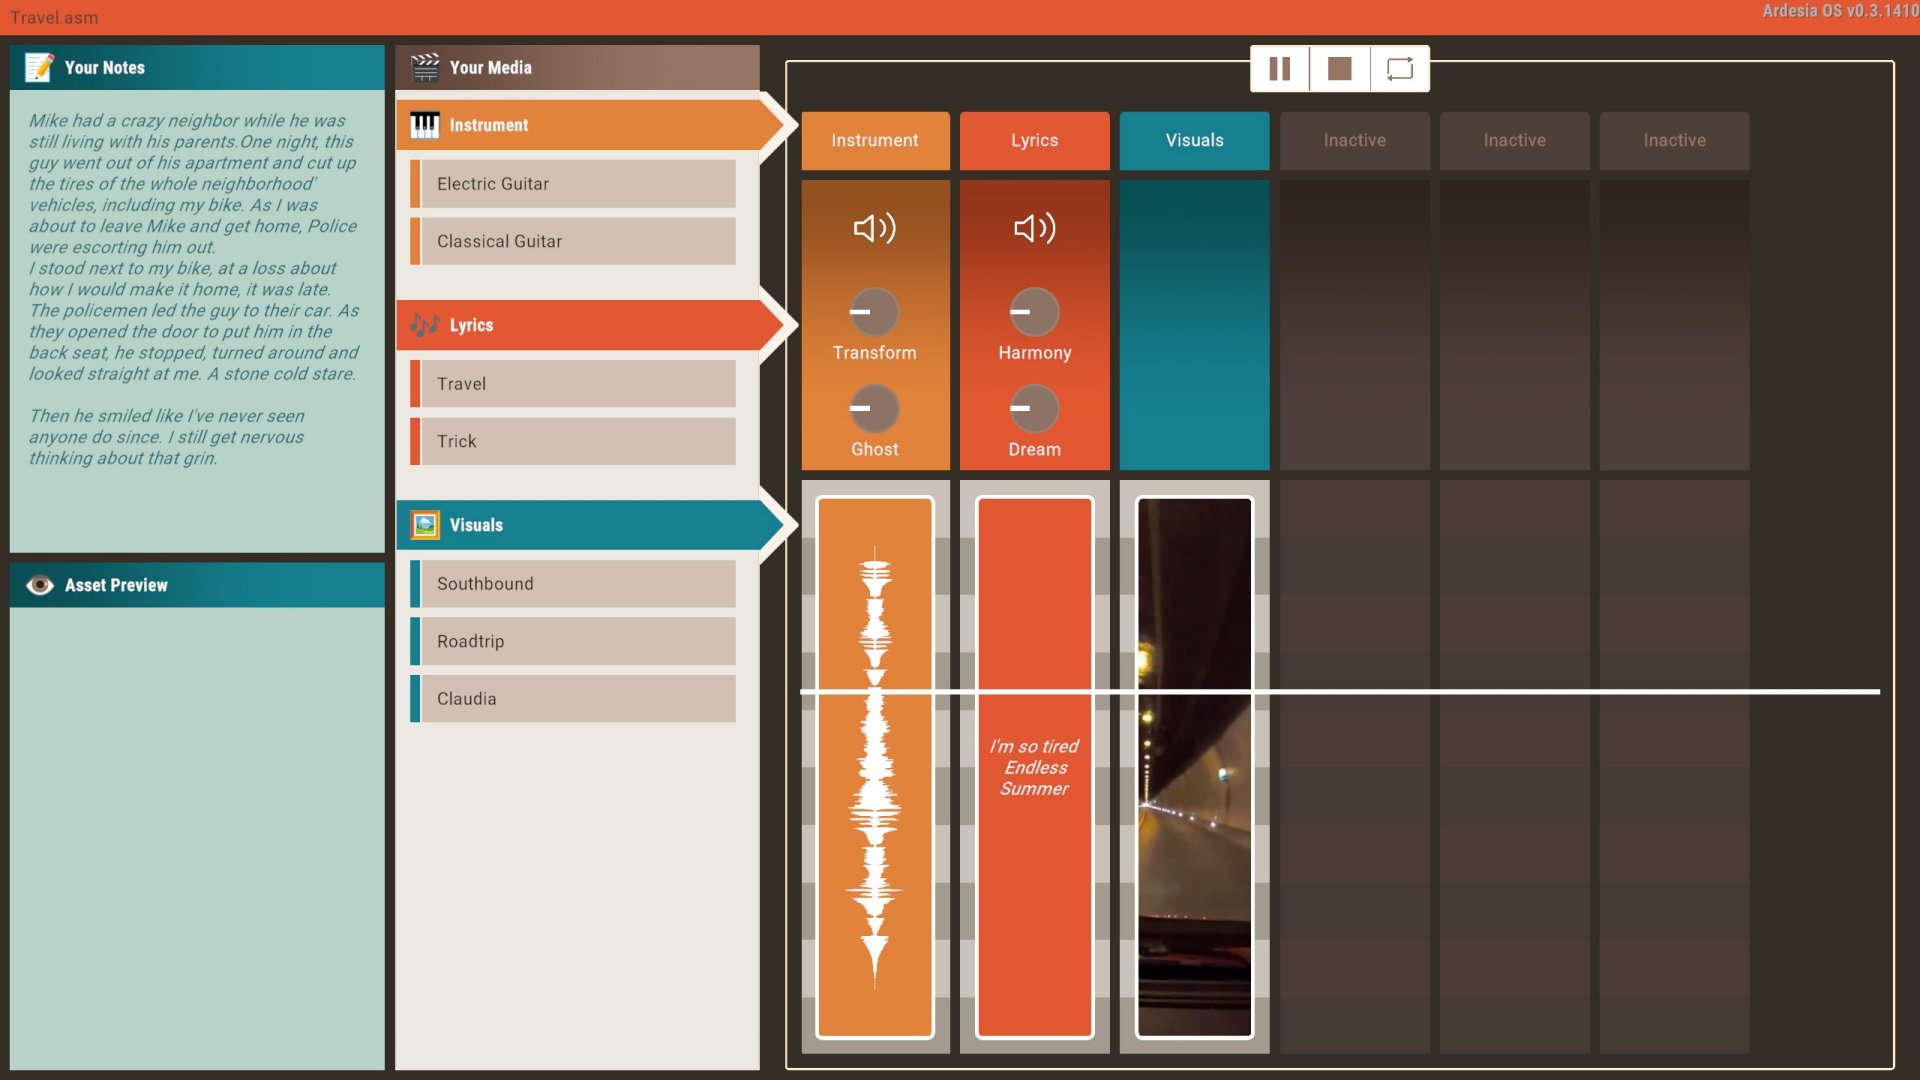Adjust the Dream effect knob
The image size is (1920, 1080).
coord(1034,408)
